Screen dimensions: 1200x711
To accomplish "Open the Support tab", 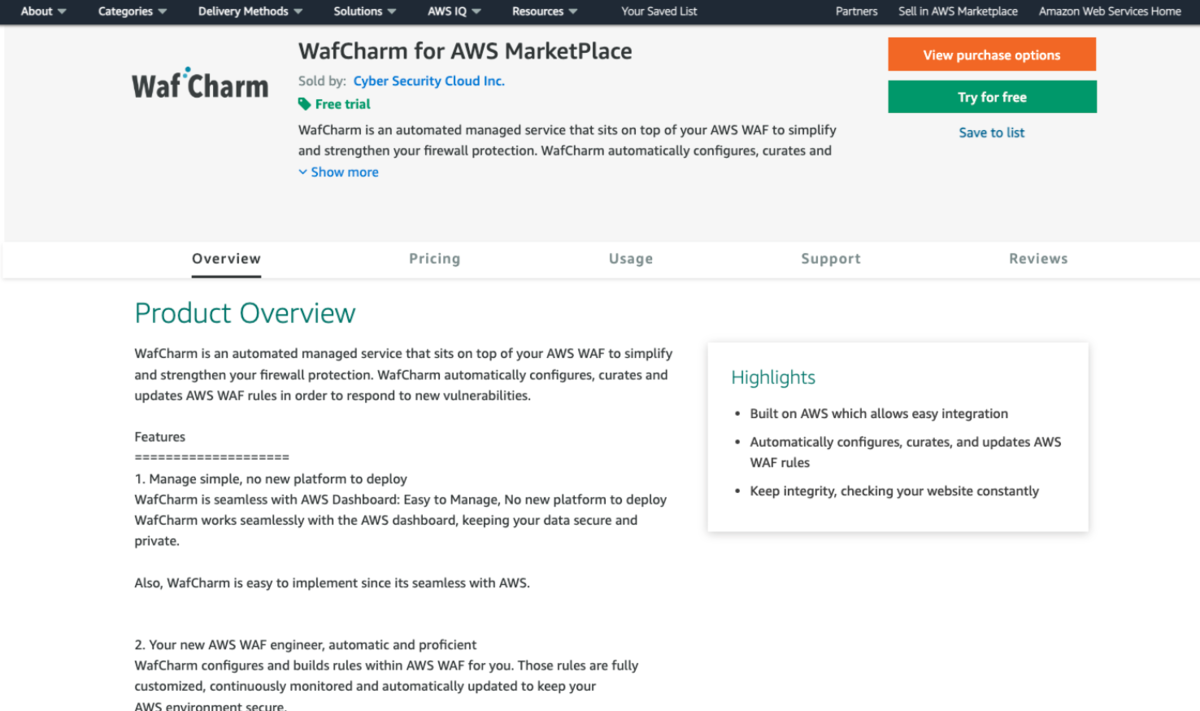I will [x=831, y=258].
